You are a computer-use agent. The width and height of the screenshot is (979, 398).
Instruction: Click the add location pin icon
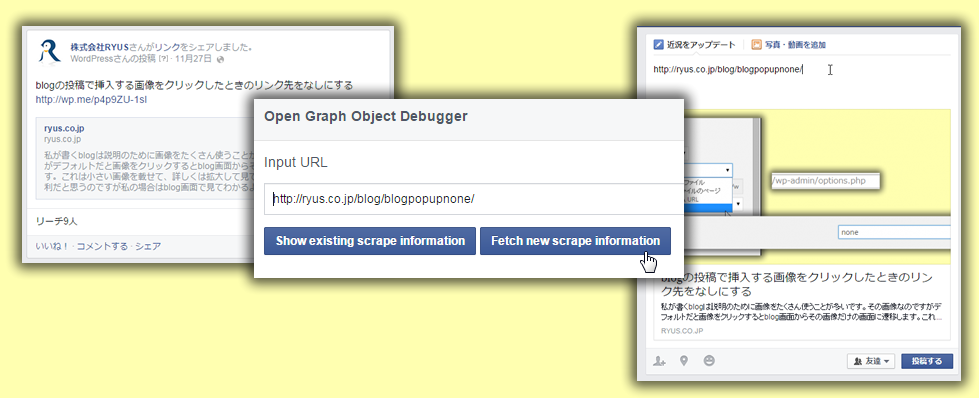coord(684,361)
